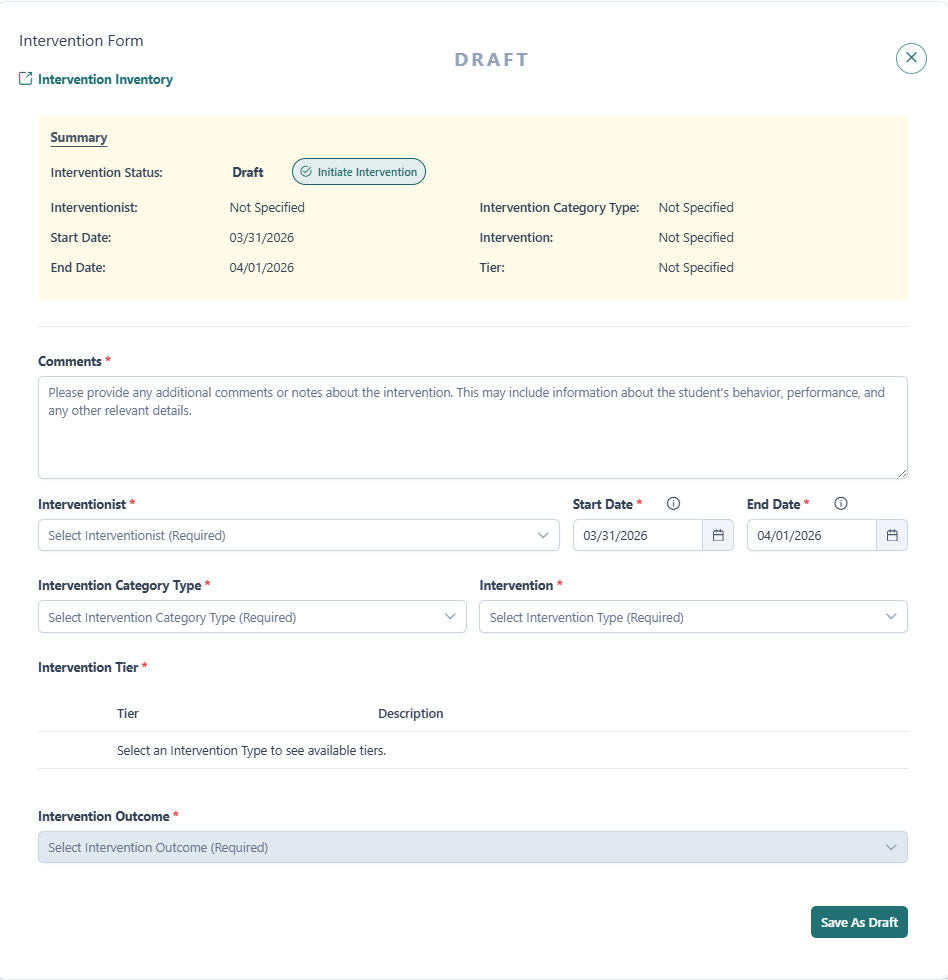Expand the Intervention Category Type dropdown

click(x=251, y=616)
